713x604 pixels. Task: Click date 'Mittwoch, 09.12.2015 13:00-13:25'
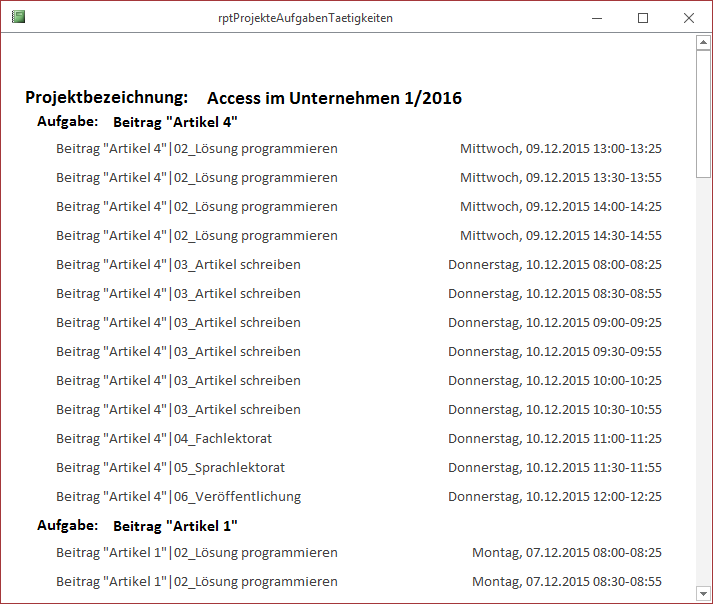click(561, 149)
